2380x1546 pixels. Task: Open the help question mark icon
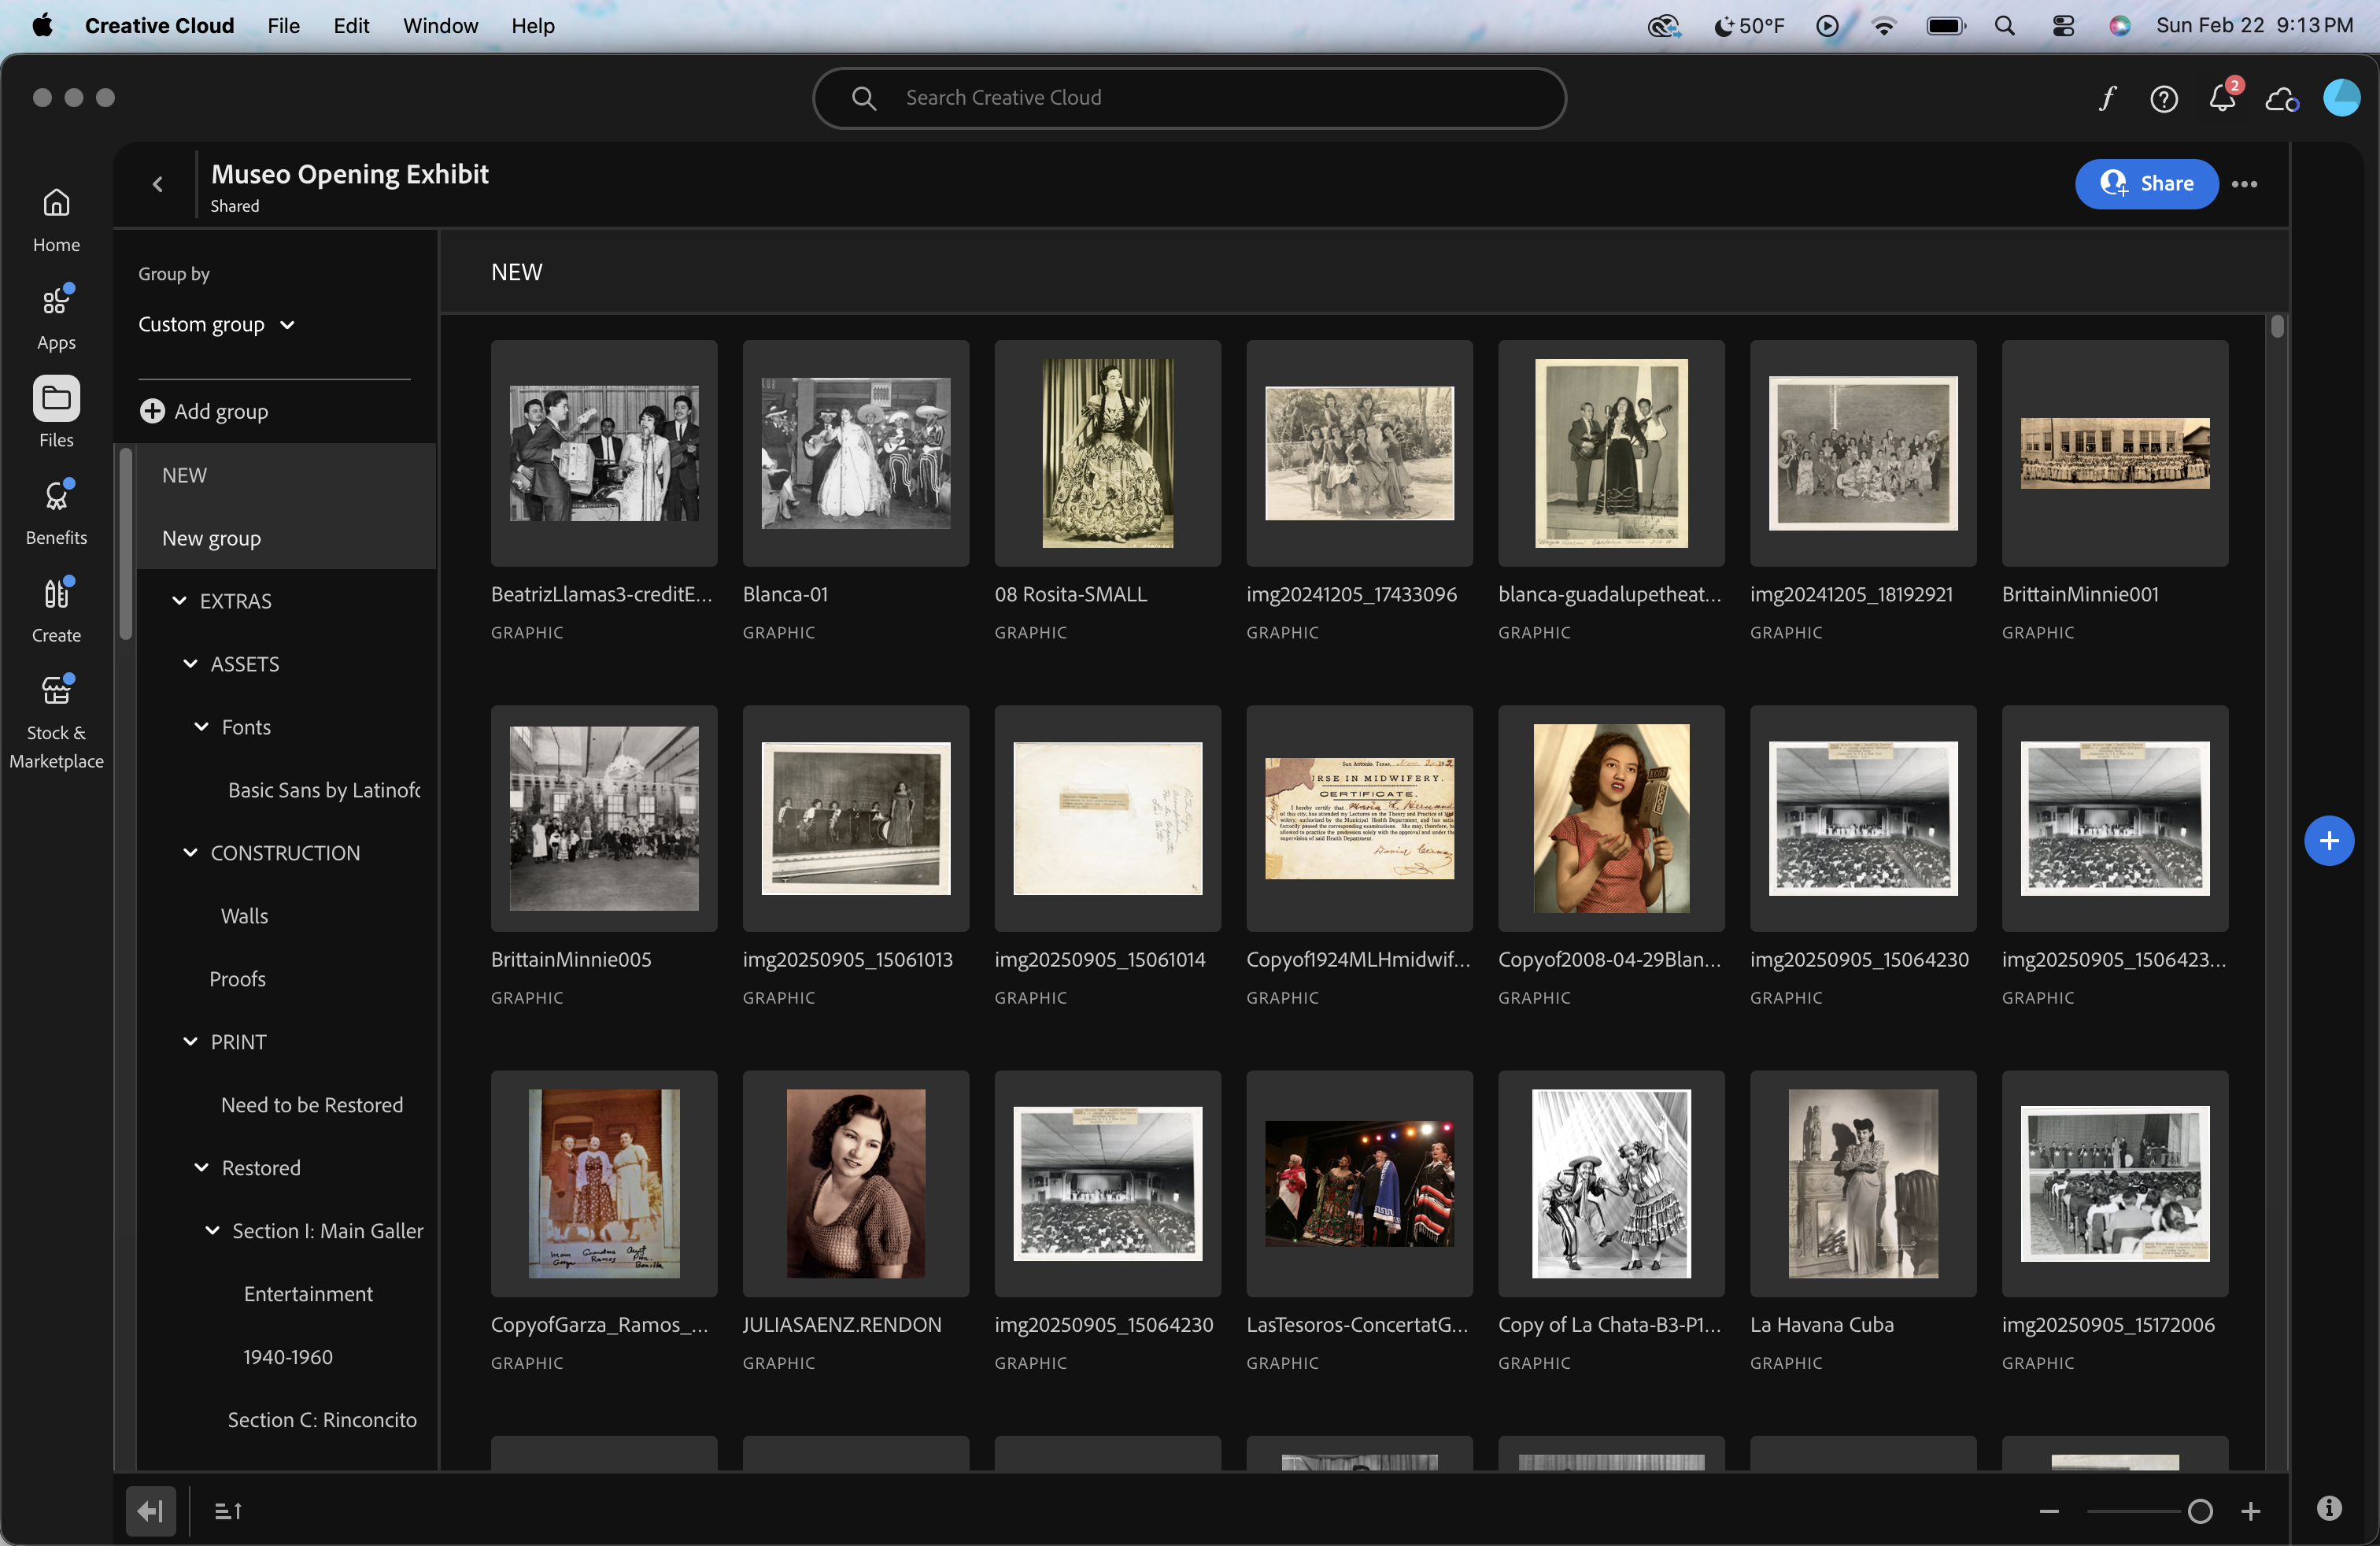[2164, 98]
